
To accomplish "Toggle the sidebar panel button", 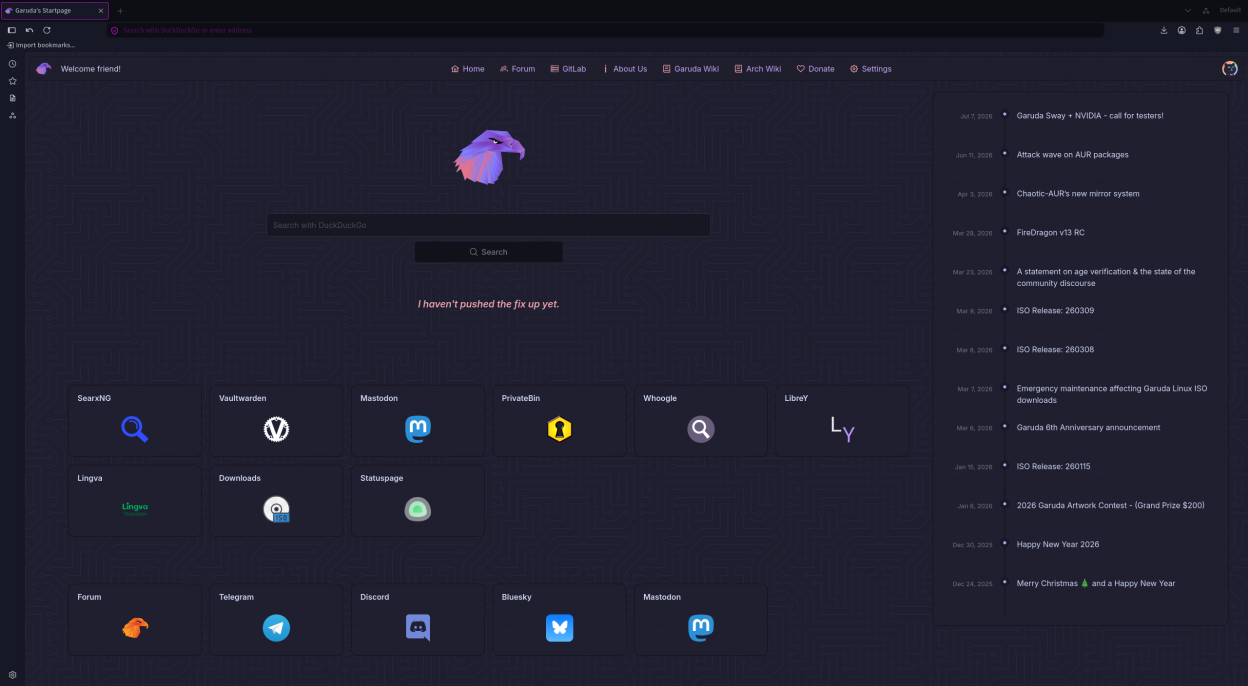I will 12,30.
